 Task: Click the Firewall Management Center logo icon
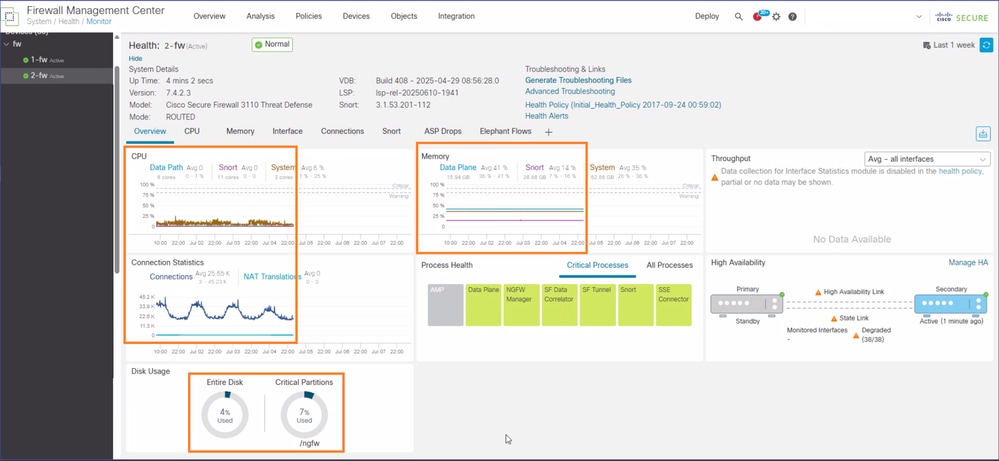coord(11,16)
